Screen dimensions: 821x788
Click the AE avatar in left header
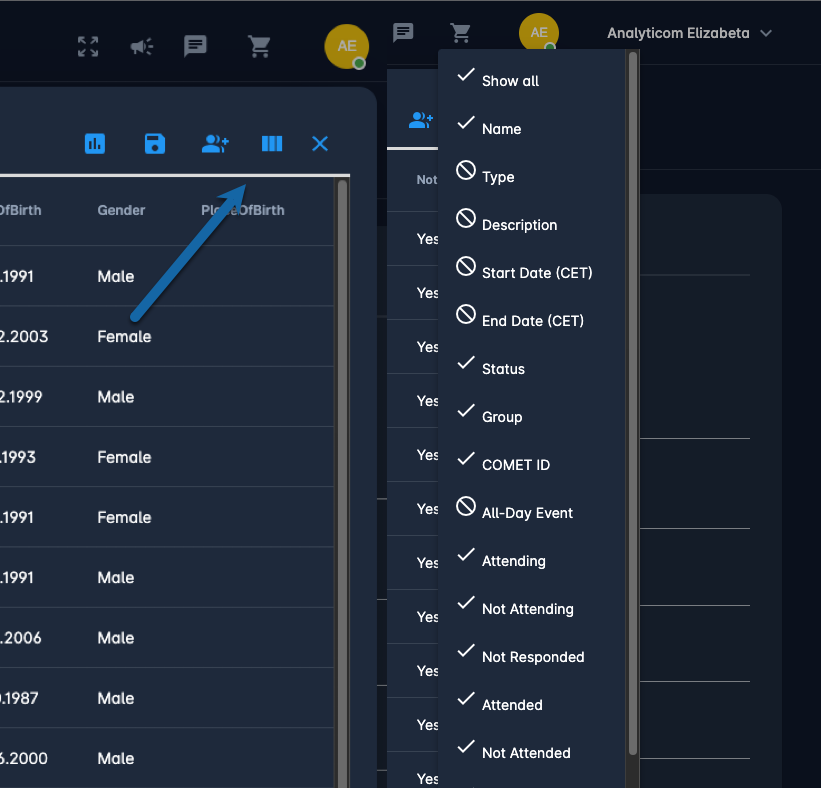tap(346, 47)
